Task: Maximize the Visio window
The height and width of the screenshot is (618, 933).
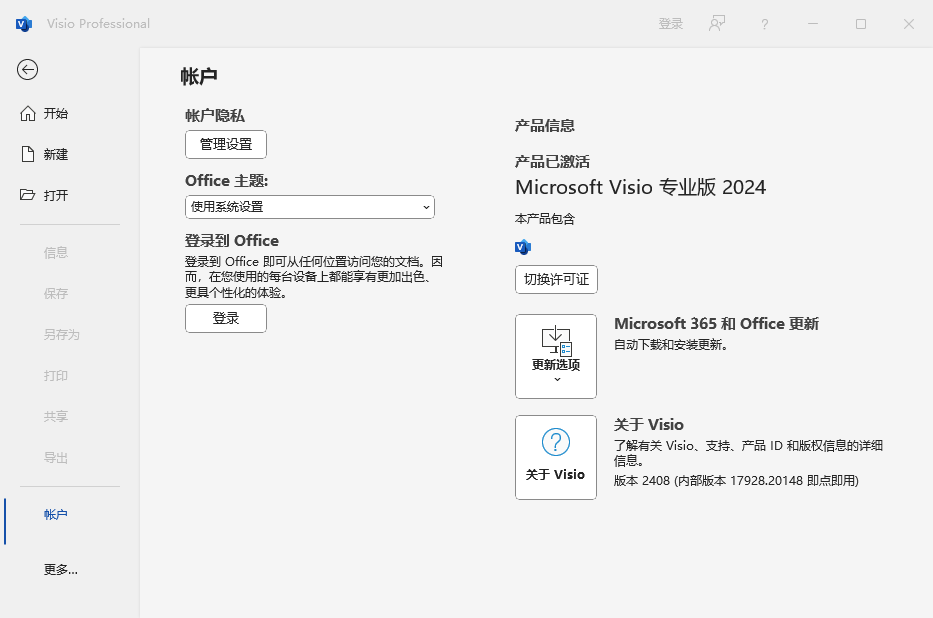Action: [x=861, y=24]
